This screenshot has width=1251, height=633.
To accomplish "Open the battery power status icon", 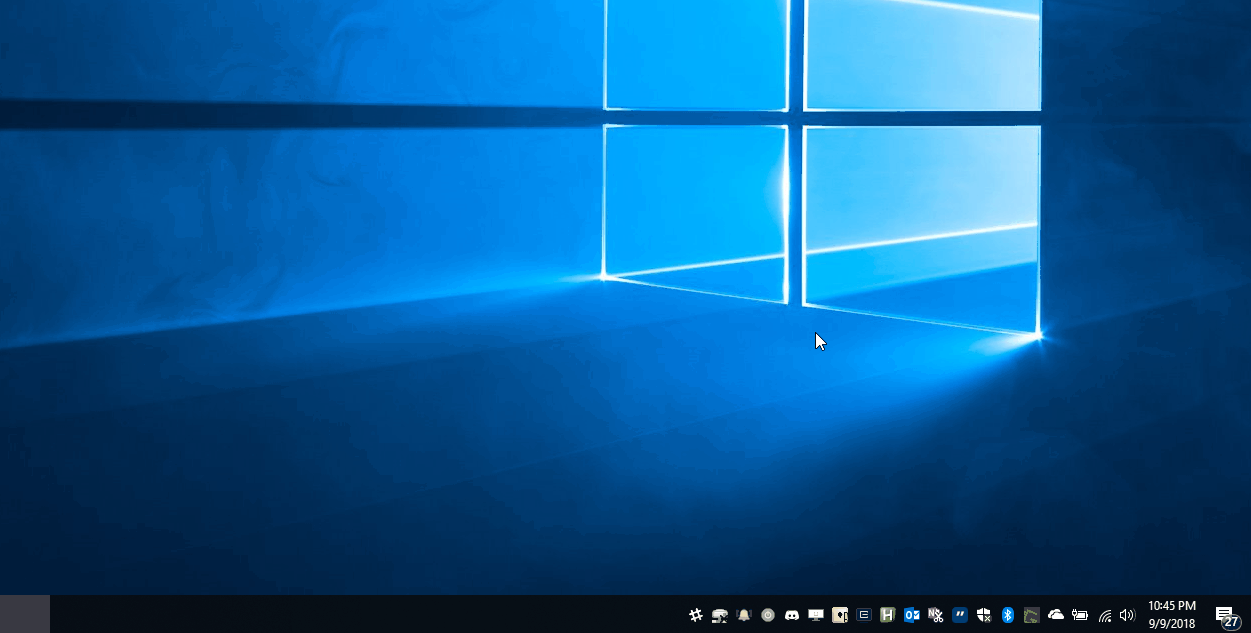I will [x=1080, y=615].
